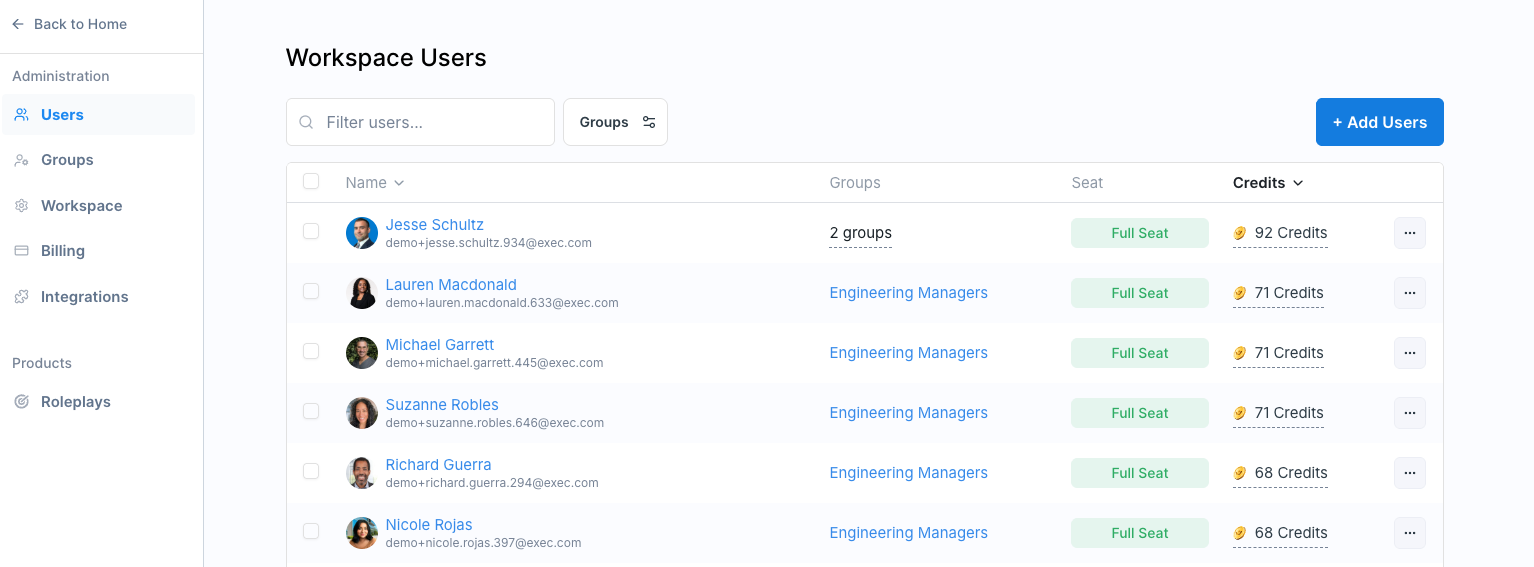Sort by the Credits column header
Image resolution: width=1534 pixels, height=567 pixels.
1268,183
